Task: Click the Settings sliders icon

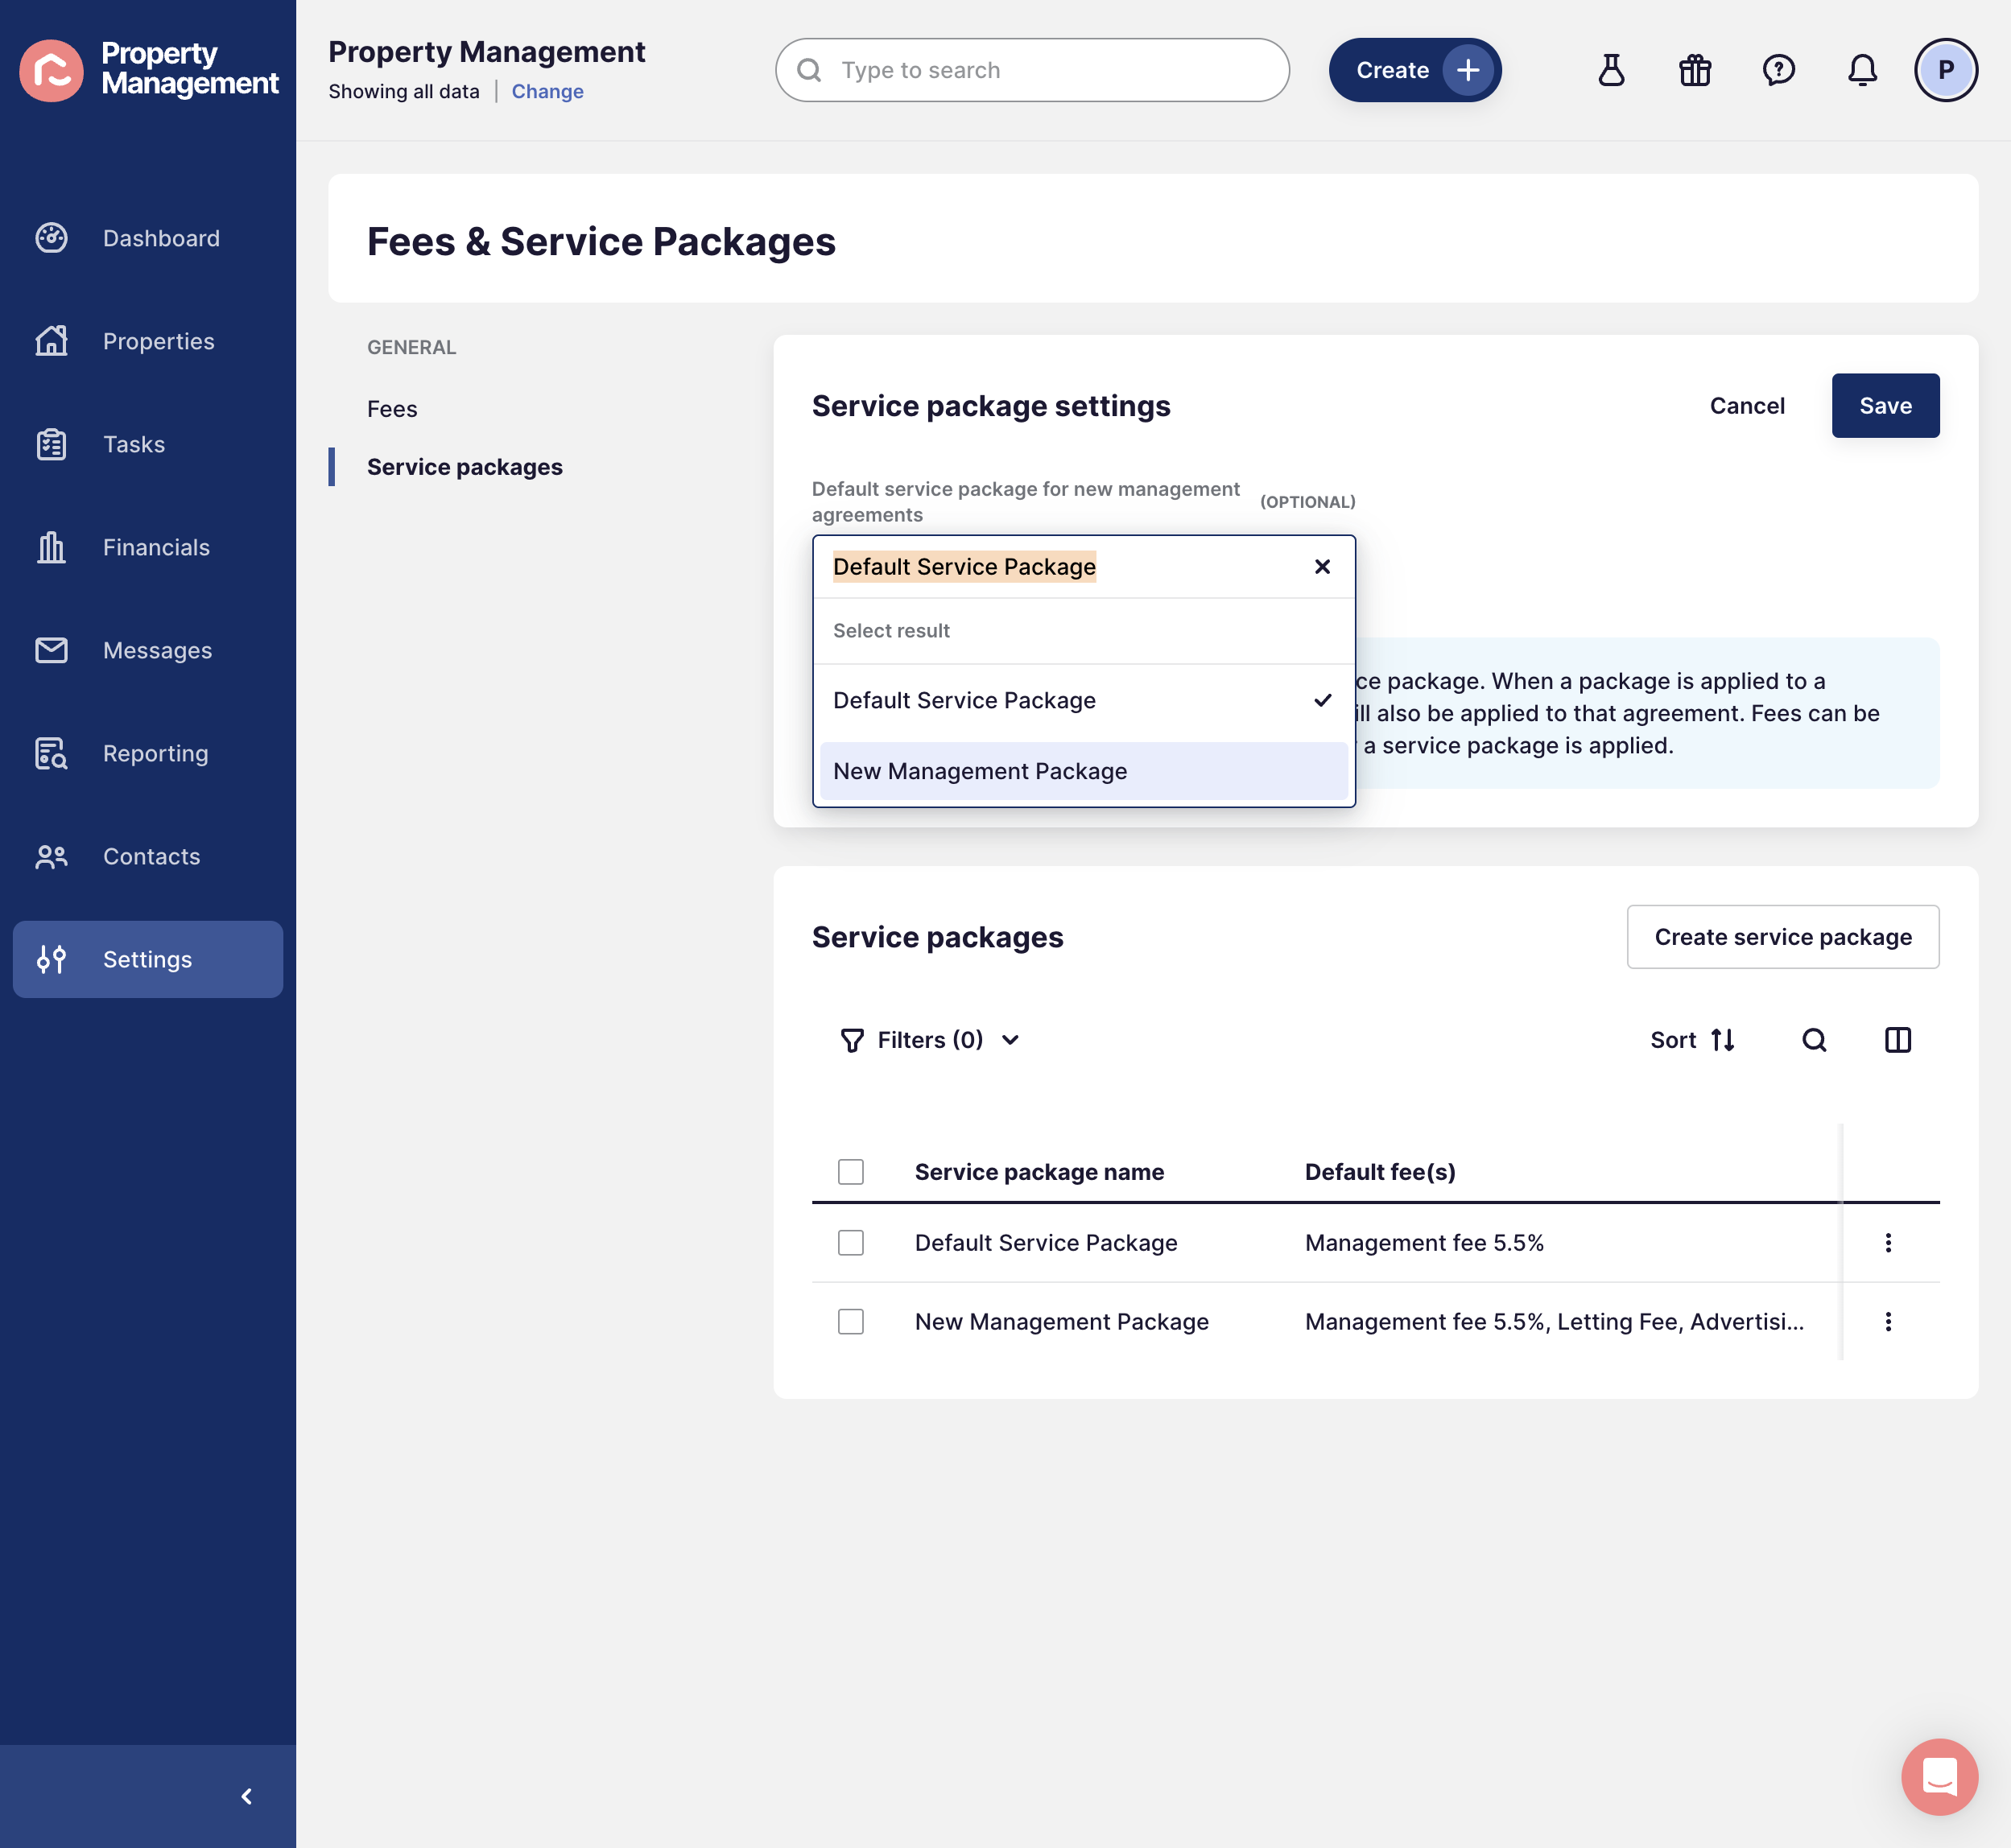Action: point(51,959)
